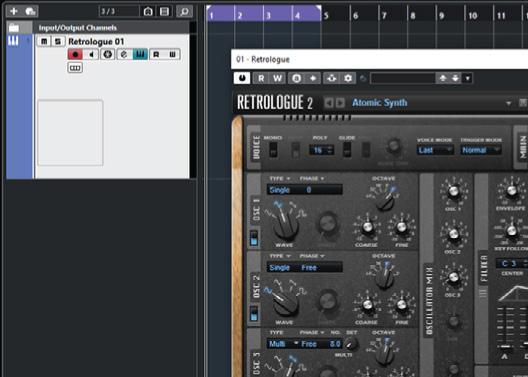Toggle plugin Write Automation W button

point(277,78)
